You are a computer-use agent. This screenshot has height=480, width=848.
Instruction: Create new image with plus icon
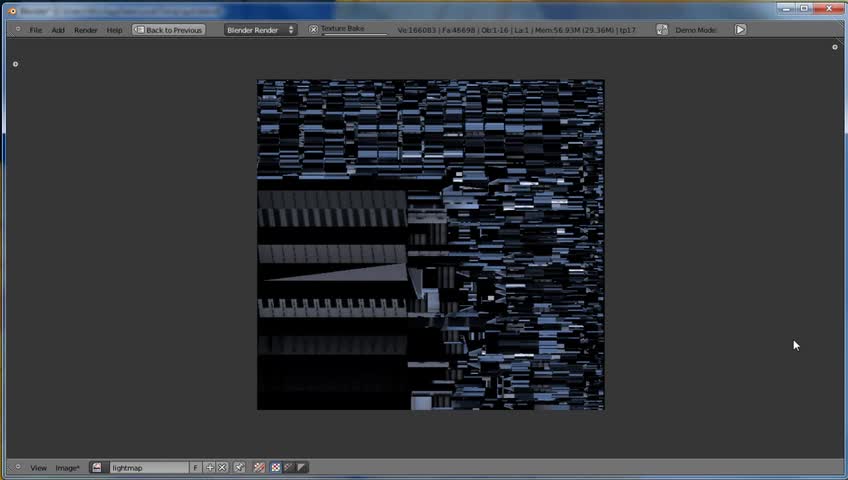(x=210, y=468)
